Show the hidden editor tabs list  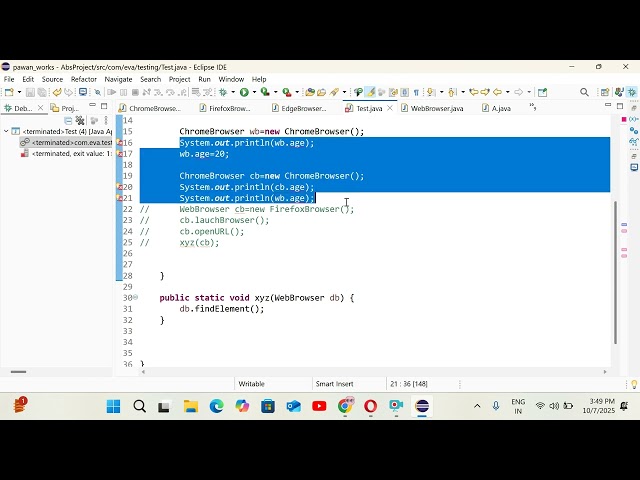(x=532, y=107)
